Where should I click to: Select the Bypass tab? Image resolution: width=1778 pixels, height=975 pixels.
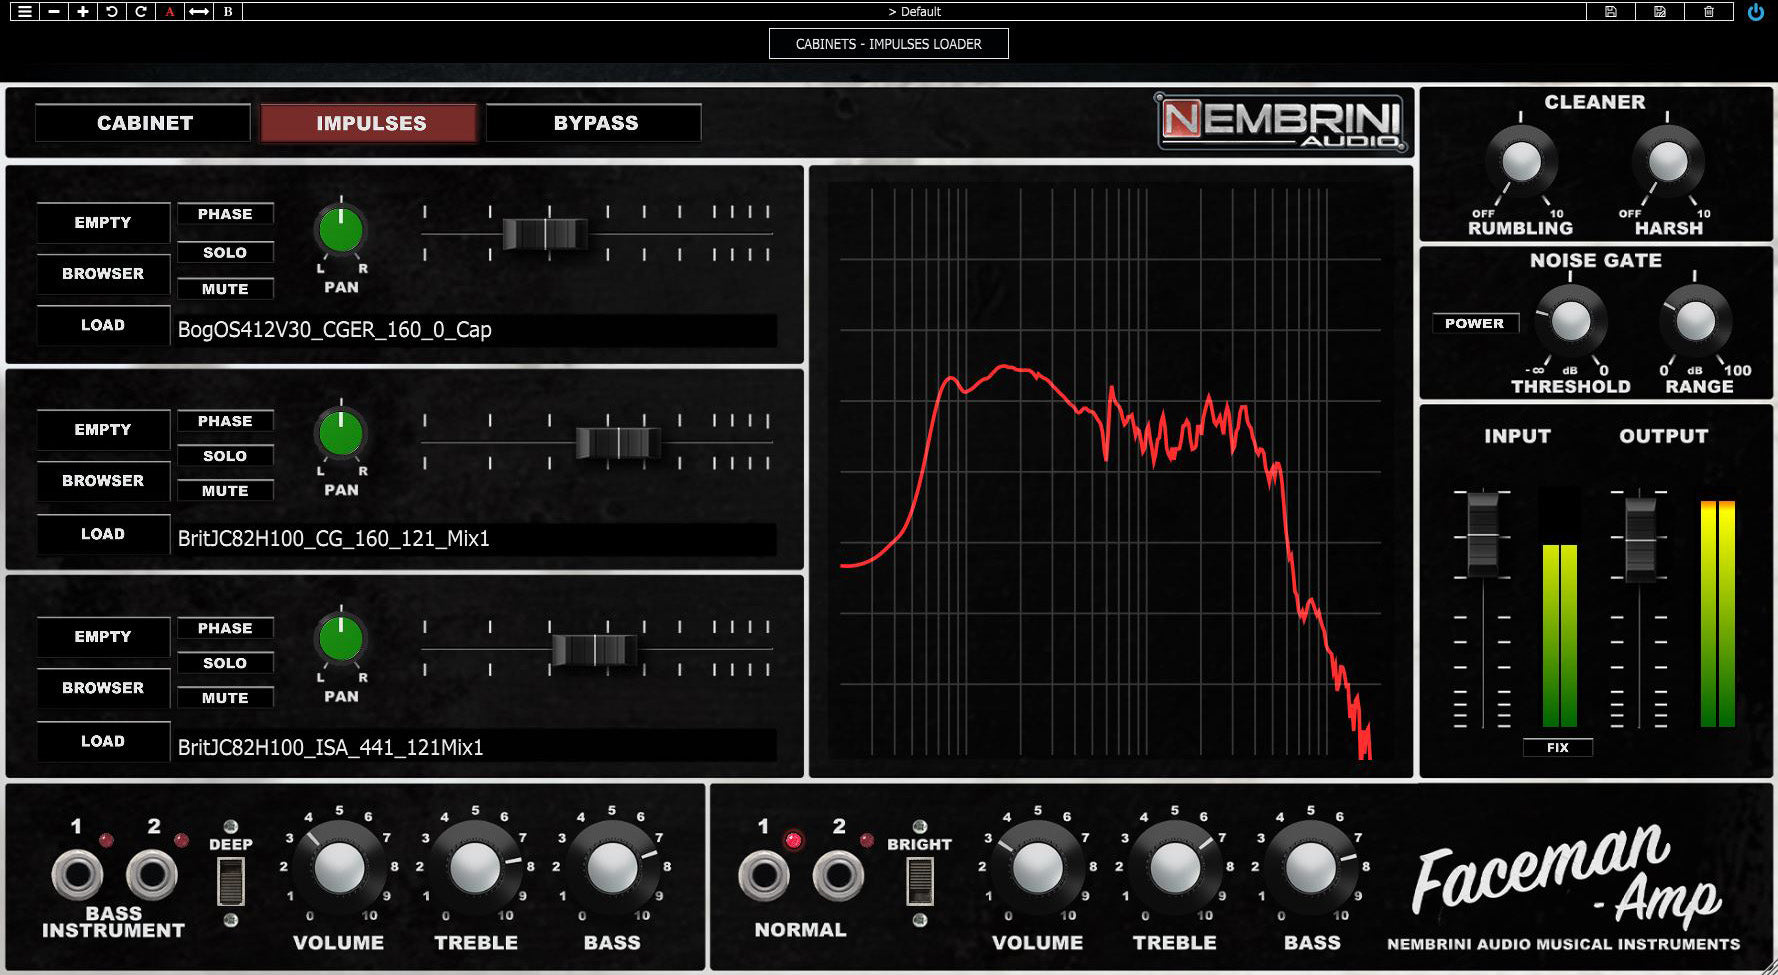595,123
